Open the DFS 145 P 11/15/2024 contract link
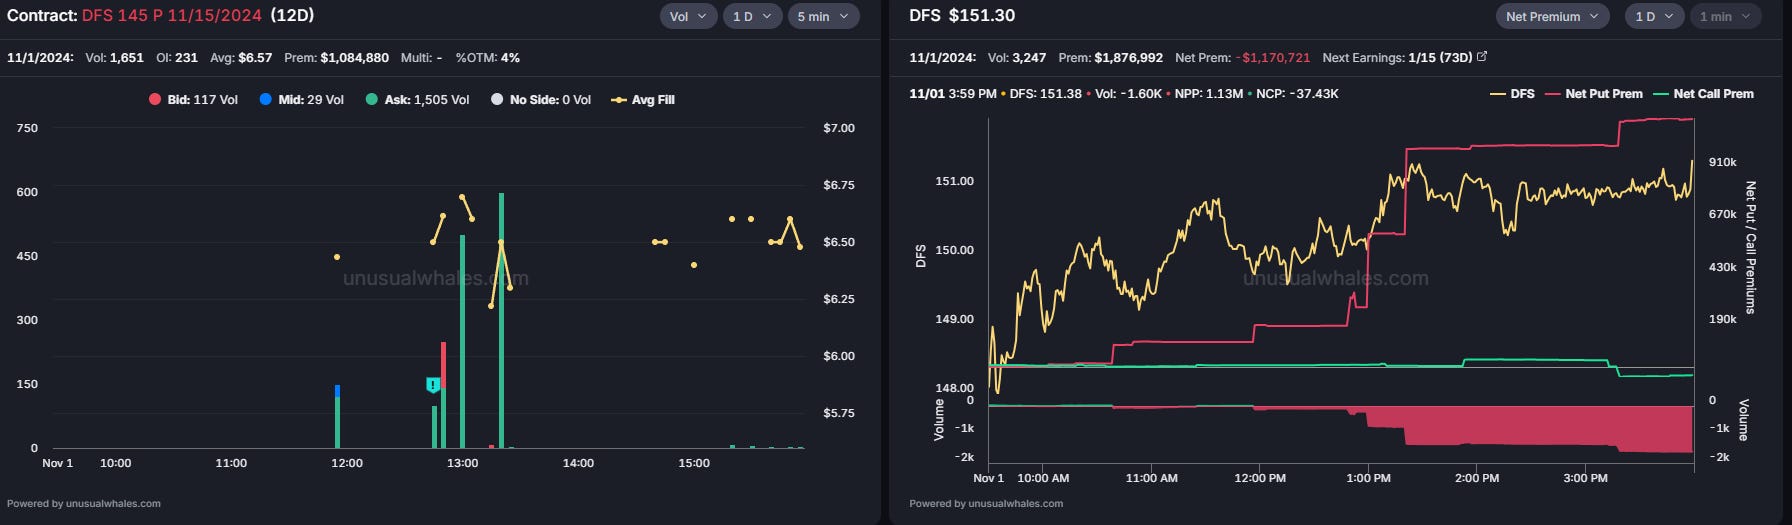 [172, 16]
